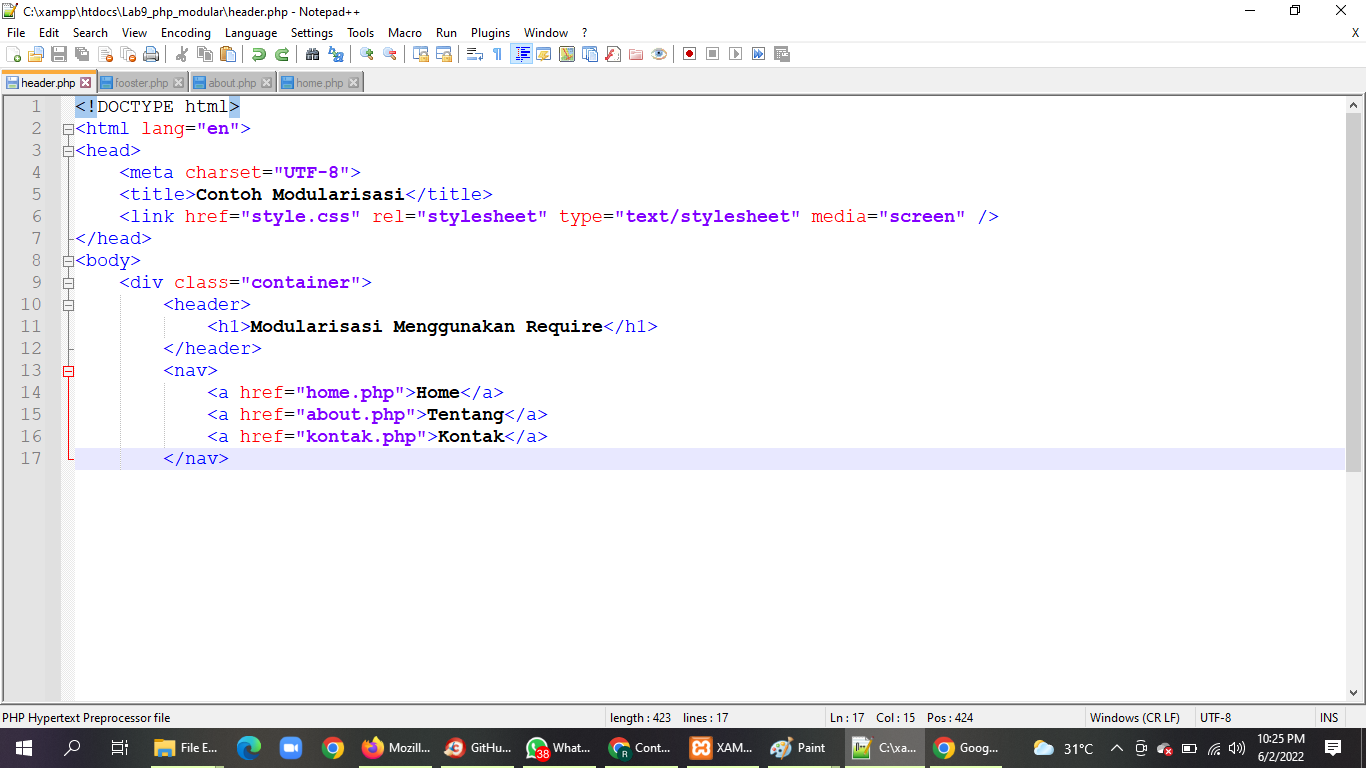This screenshot has width=1366, height=768.
Task: Click line number 11 in the margin
Action: pos(31,327)
